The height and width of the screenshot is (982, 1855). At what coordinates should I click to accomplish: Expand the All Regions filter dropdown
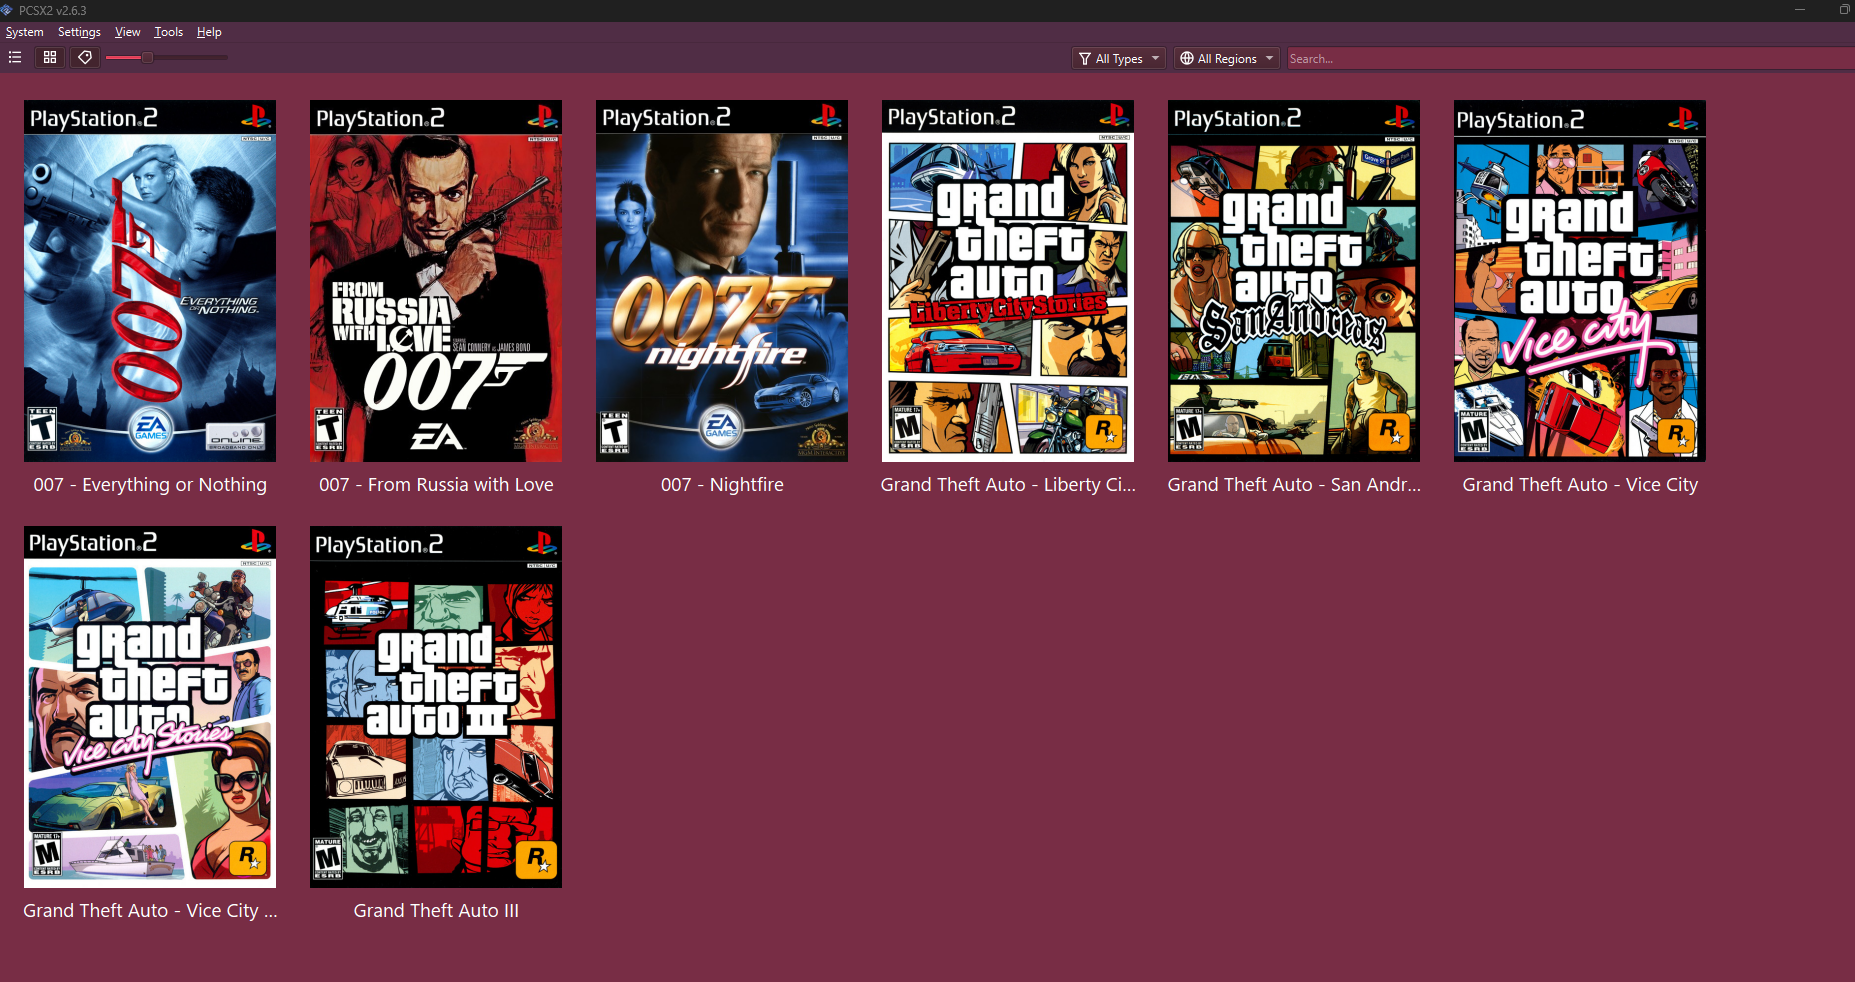(1226, 58)
